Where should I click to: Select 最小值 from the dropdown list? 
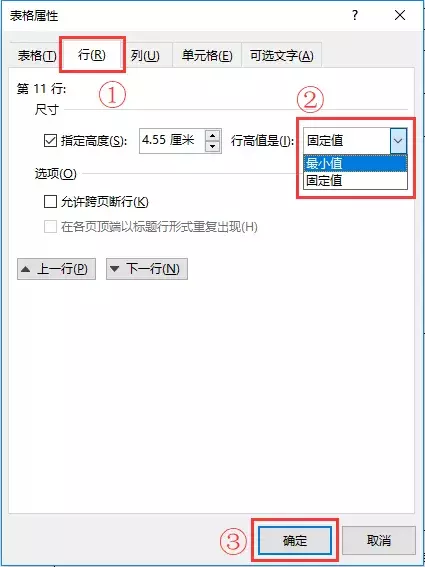[x=356, y=164]
